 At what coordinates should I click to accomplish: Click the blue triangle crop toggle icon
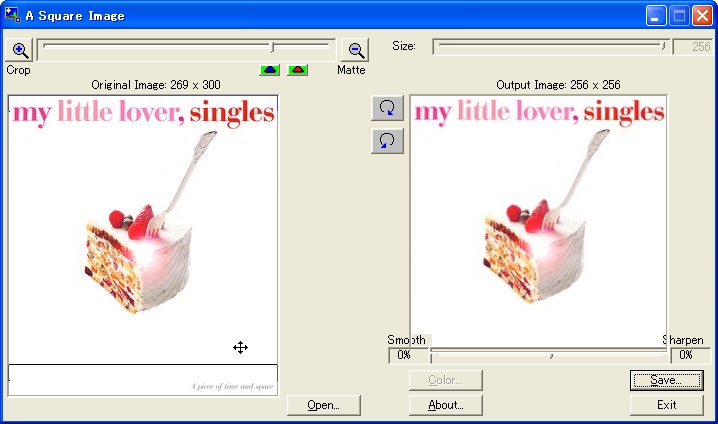pos(270,70)
